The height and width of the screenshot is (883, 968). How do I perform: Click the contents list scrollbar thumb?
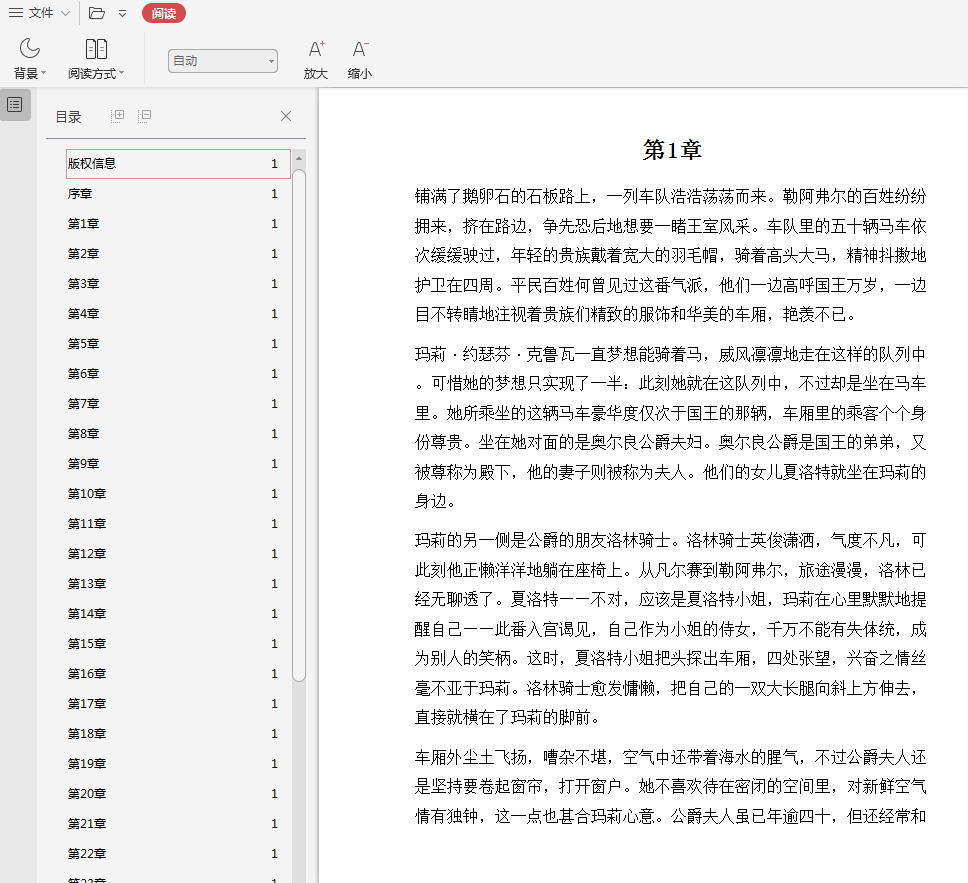pos(299,425)
